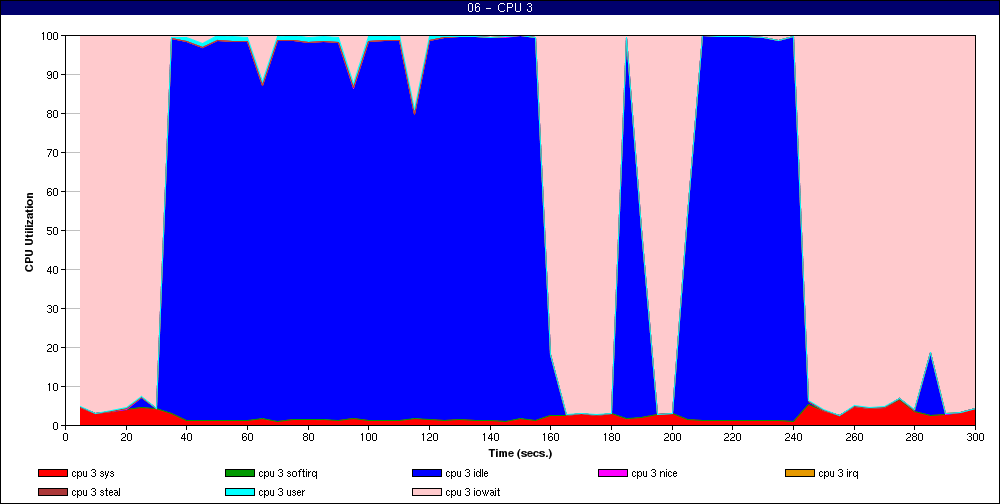Click the 300 tick on the time axis

(x=975, y=437)
